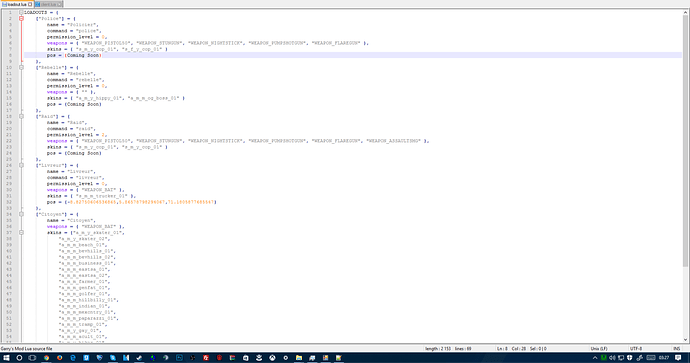Screen dimensions: 690x363
Task: Collapse the LOADOUTS fold on line 1
Action: (x=21, y=12)
